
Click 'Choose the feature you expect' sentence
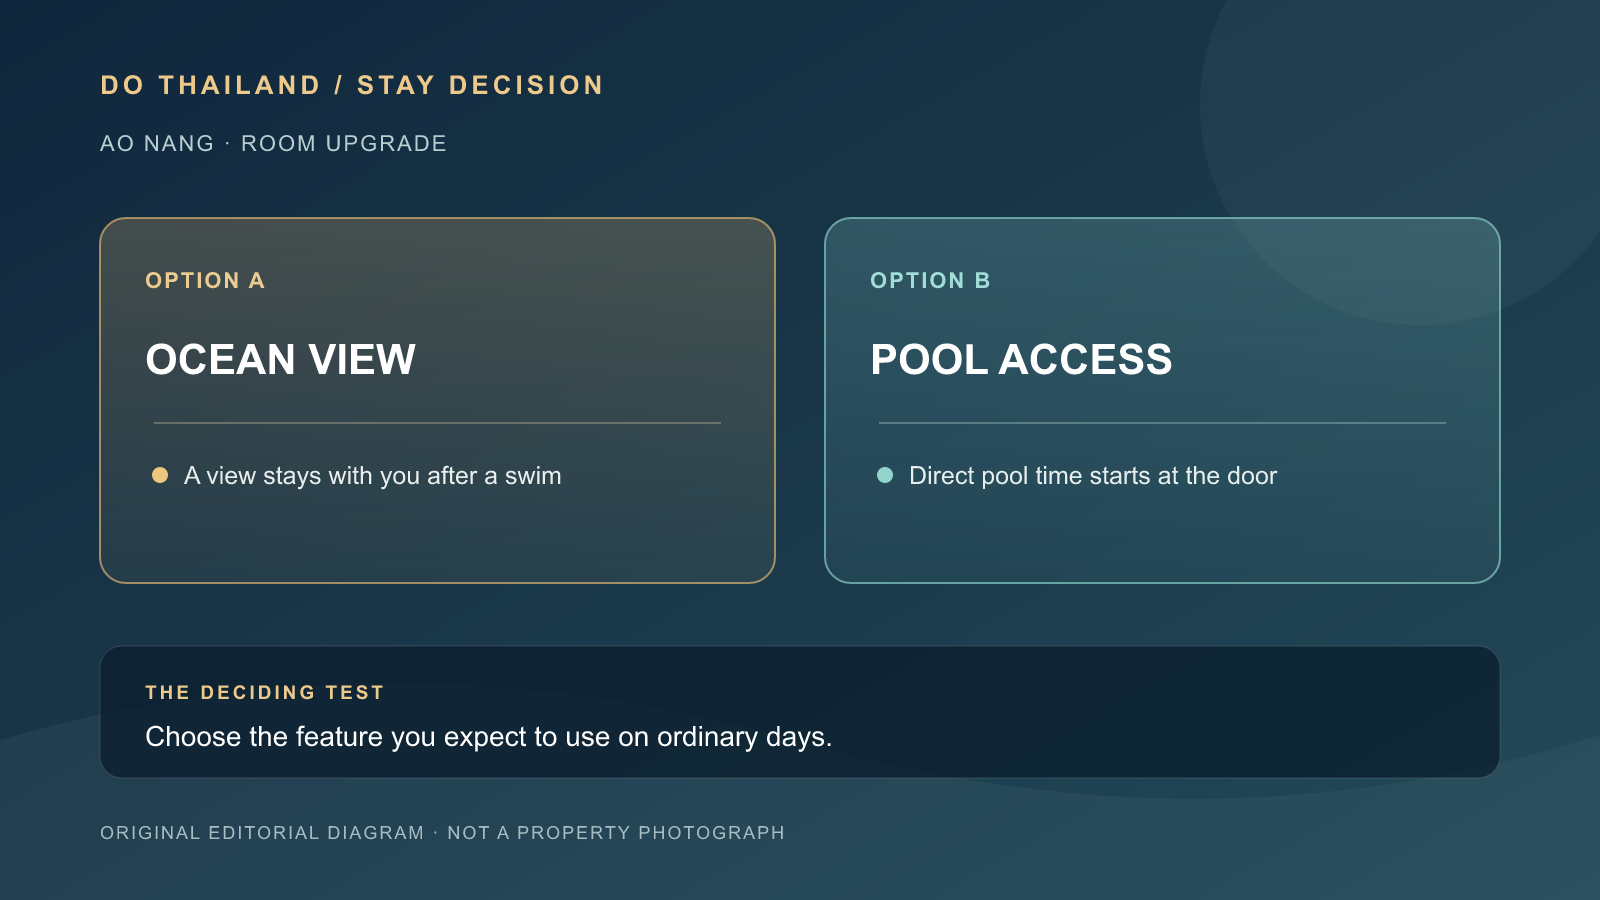click(489, 737)
